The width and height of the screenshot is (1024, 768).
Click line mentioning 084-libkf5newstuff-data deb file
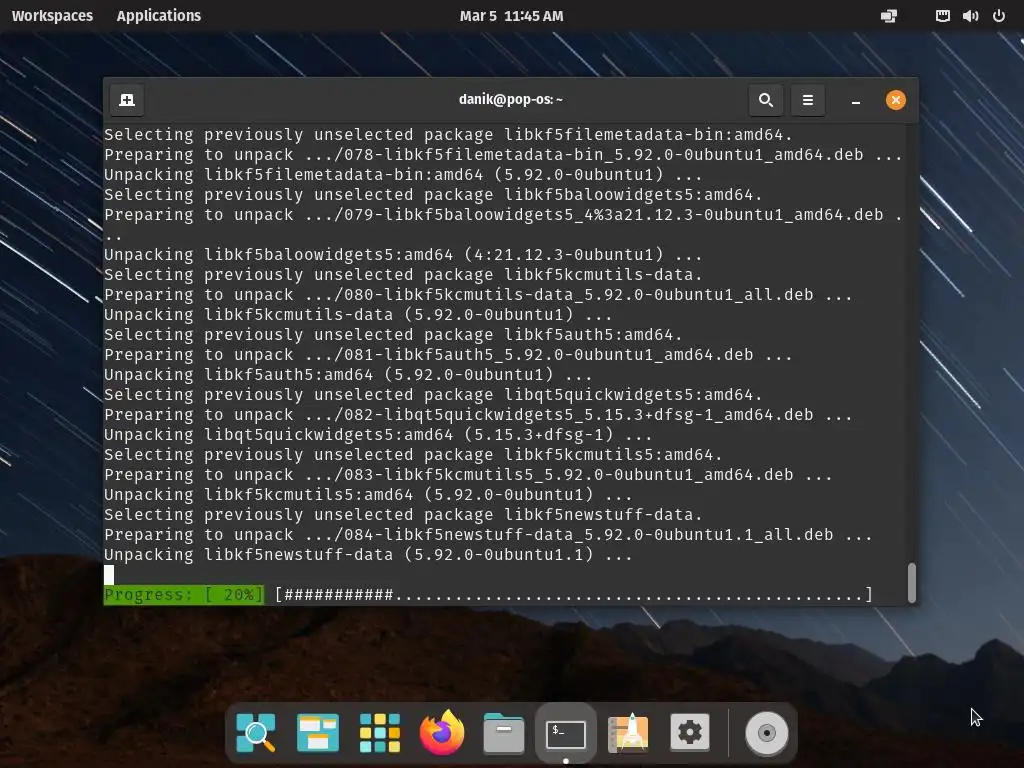[488, 534]
